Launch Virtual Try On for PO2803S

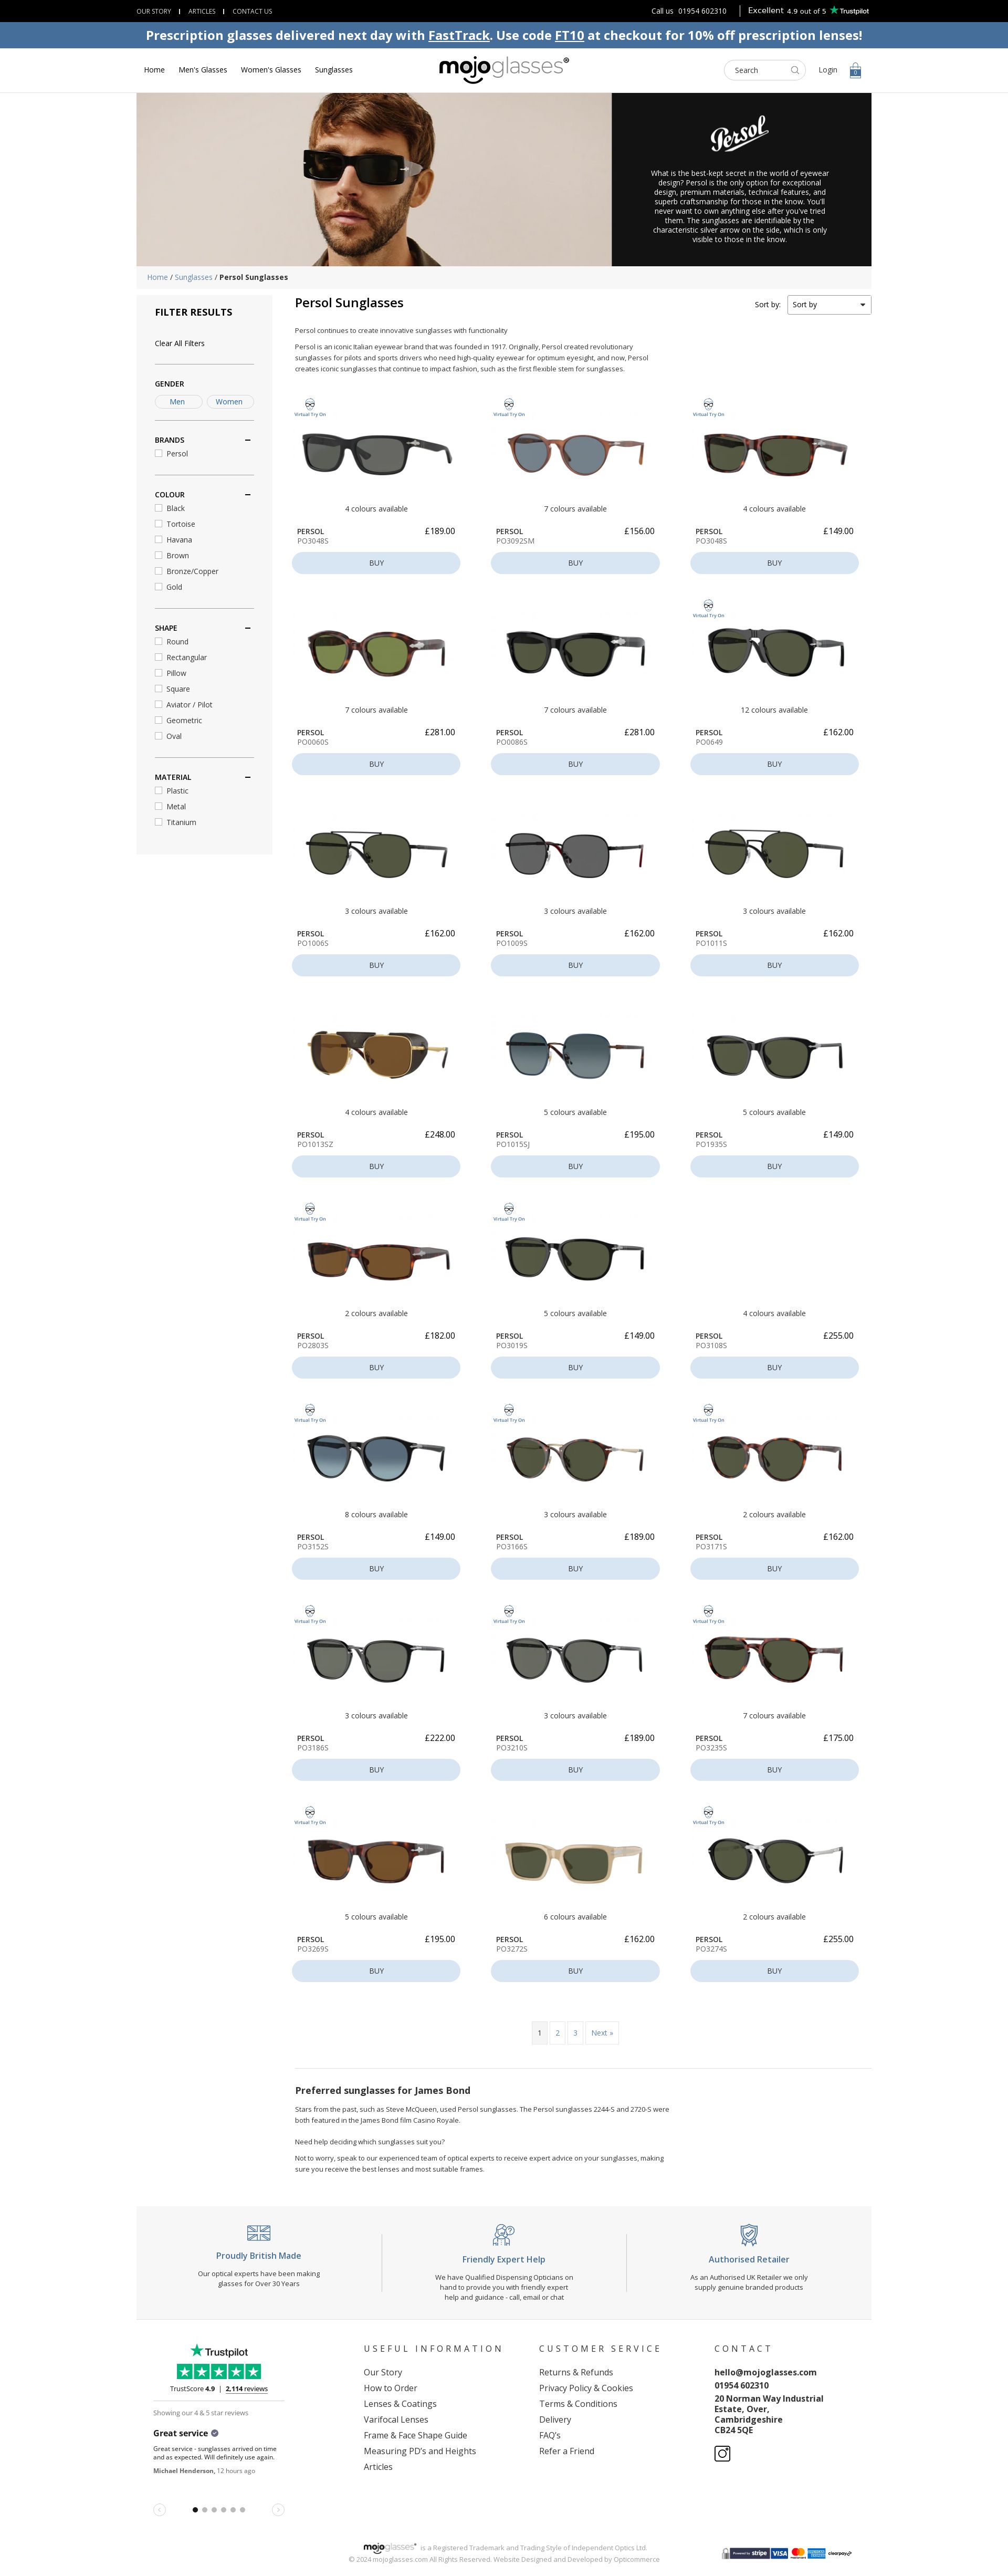[x=310, y=1212]
